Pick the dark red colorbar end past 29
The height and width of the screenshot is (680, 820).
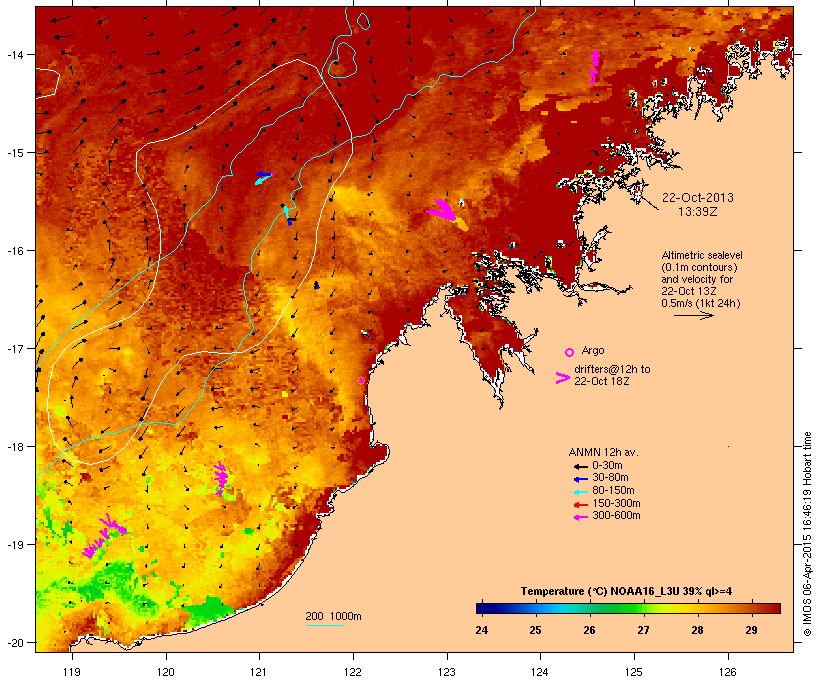pyautogui.click(x=775, y=608)
